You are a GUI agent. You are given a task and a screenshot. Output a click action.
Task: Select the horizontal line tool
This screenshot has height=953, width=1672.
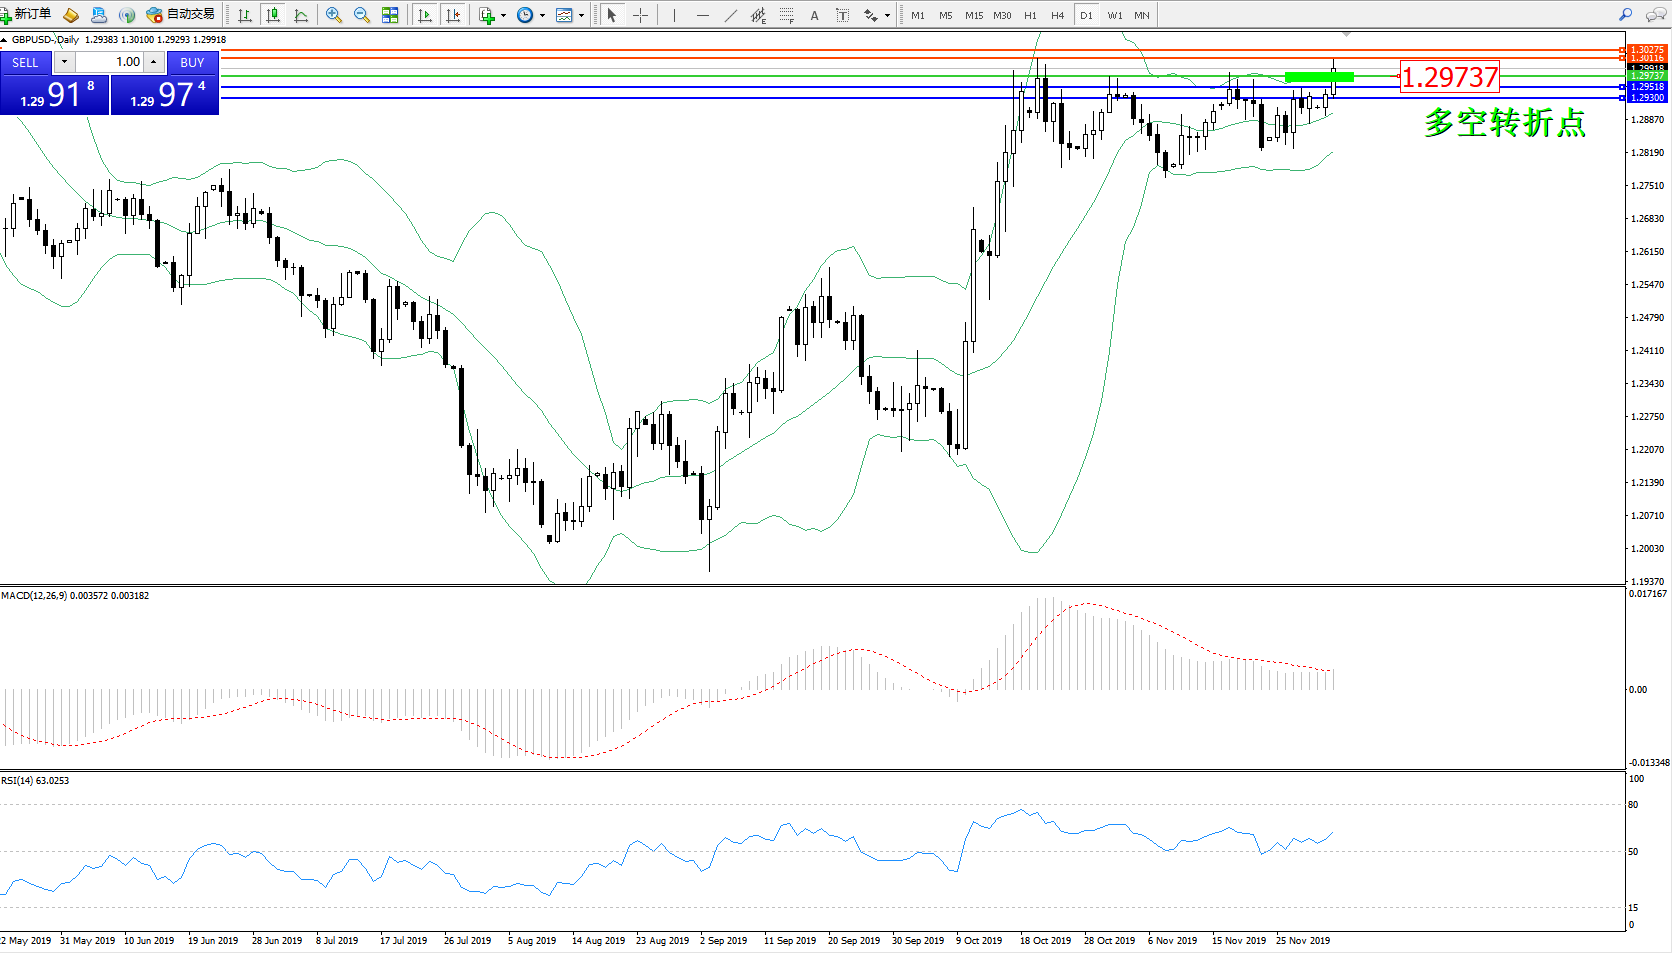click(703, 15)
